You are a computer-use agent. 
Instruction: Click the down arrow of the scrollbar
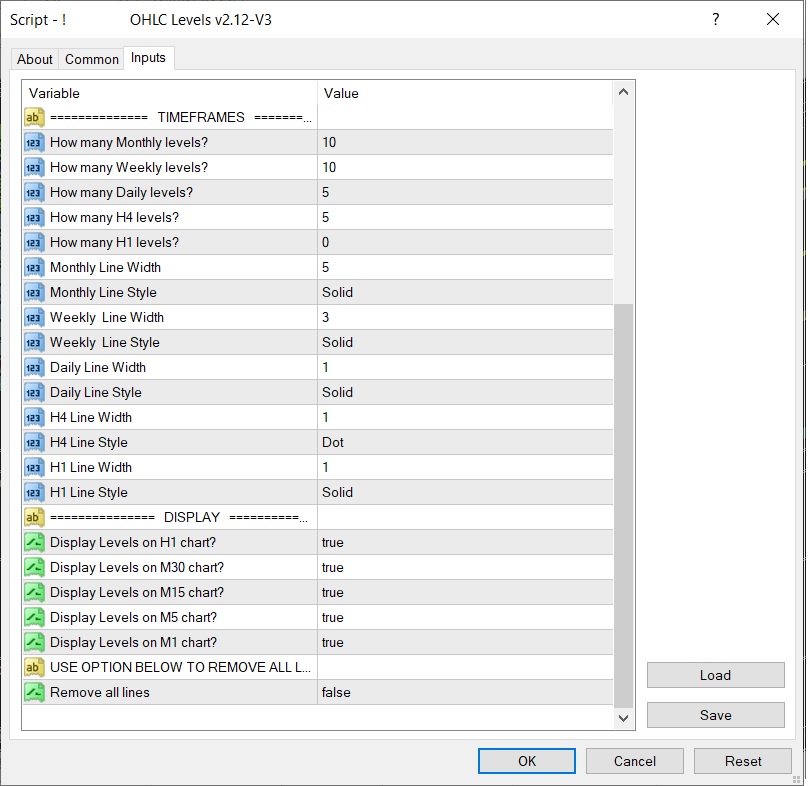(x=623, y=717)
